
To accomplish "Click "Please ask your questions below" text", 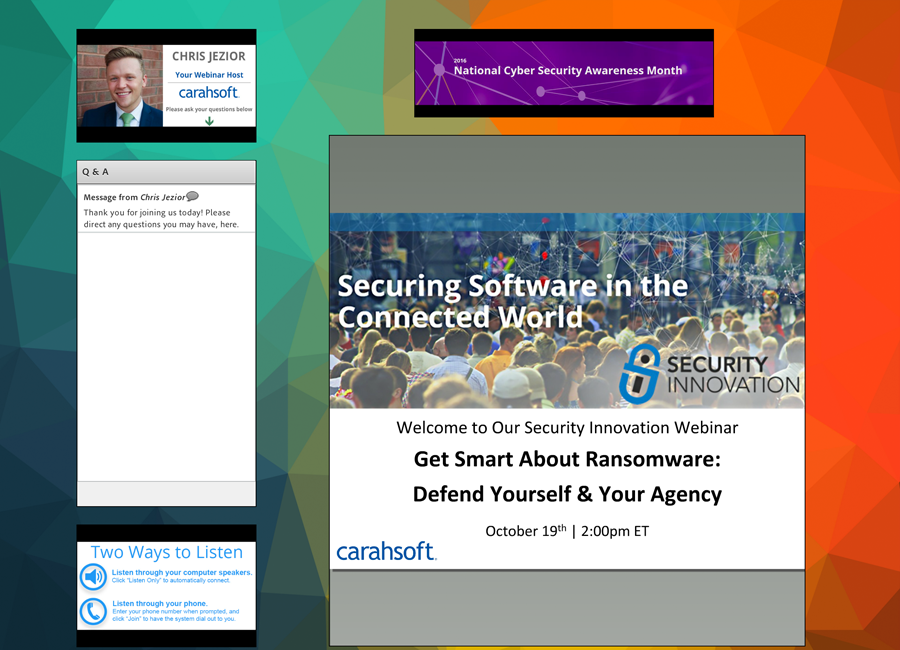I will coord(209,109).
